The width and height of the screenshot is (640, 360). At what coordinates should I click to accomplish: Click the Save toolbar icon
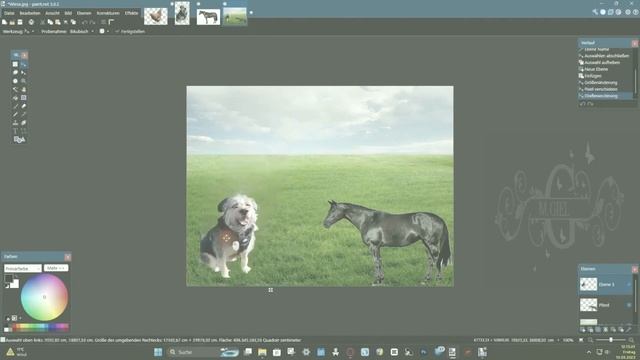coord(20,22)
